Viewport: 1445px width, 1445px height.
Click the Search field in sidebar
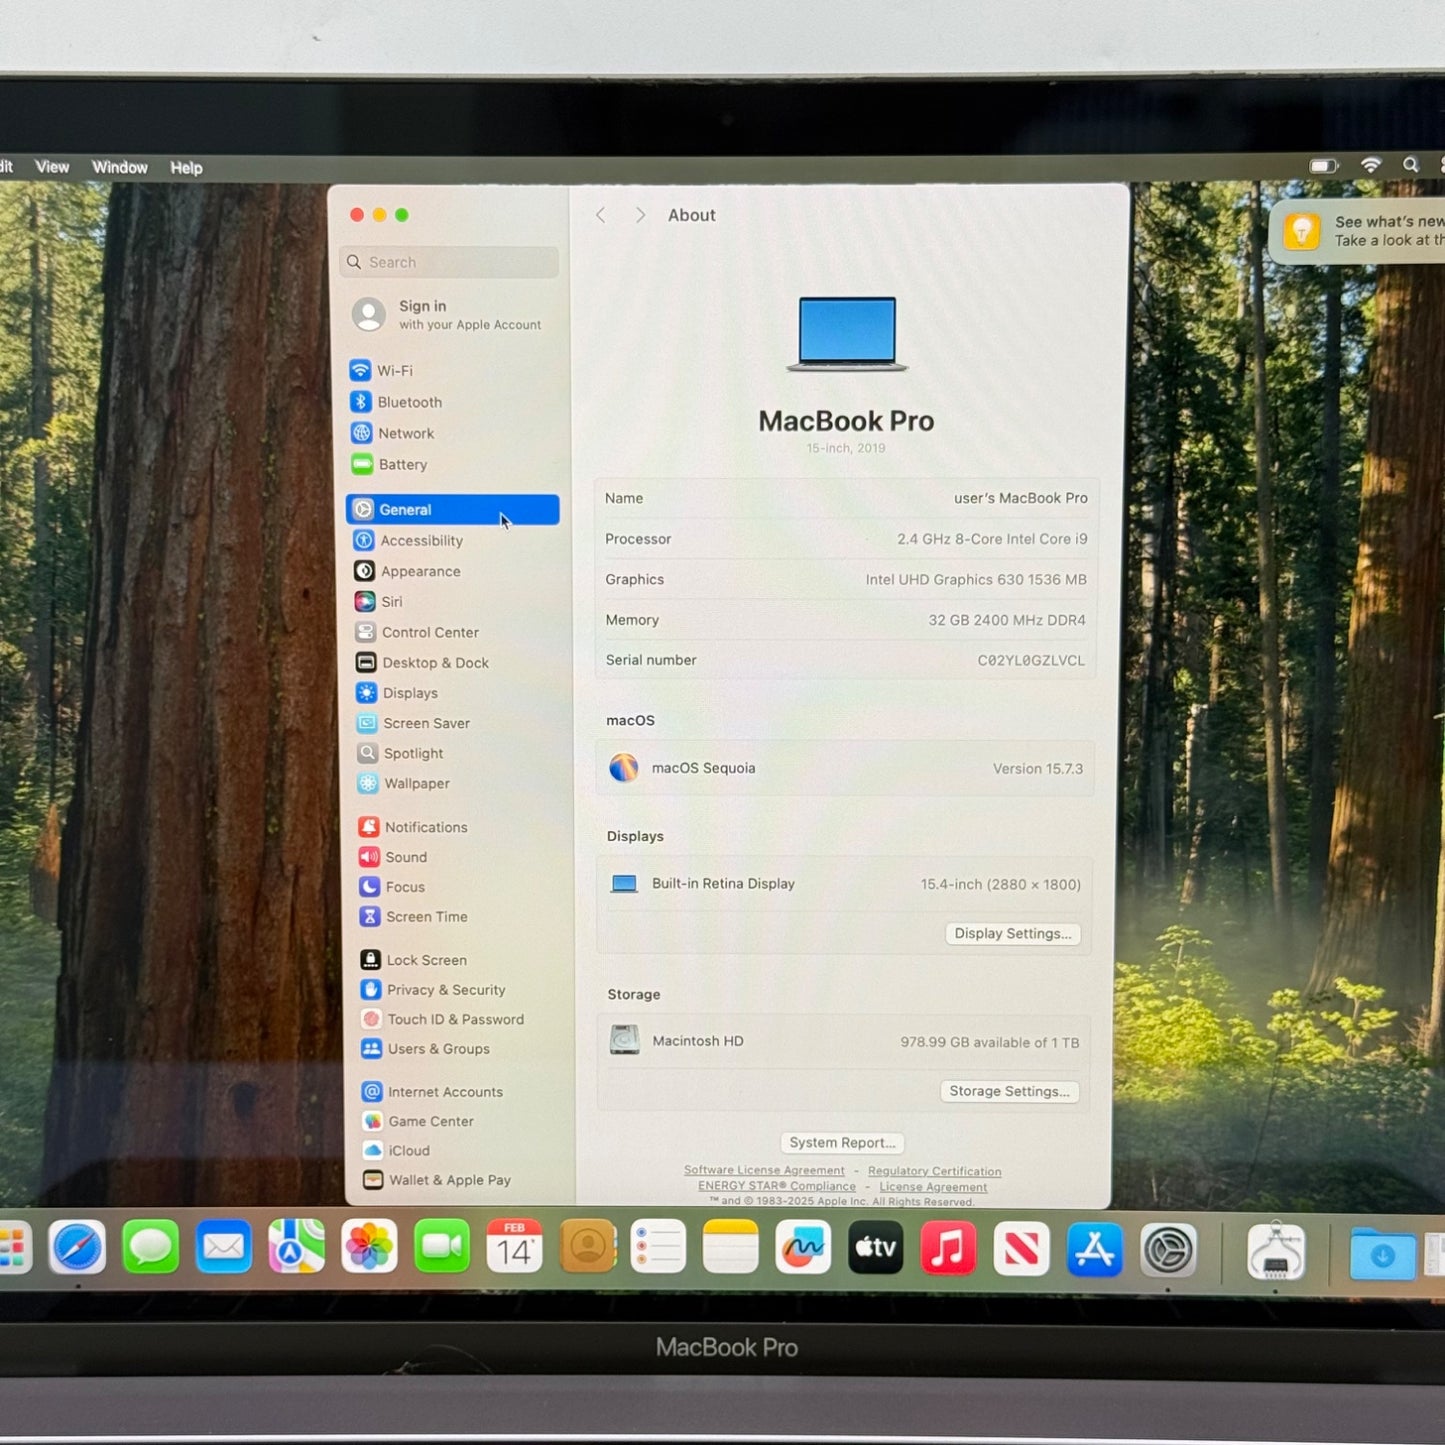(450, 262)
